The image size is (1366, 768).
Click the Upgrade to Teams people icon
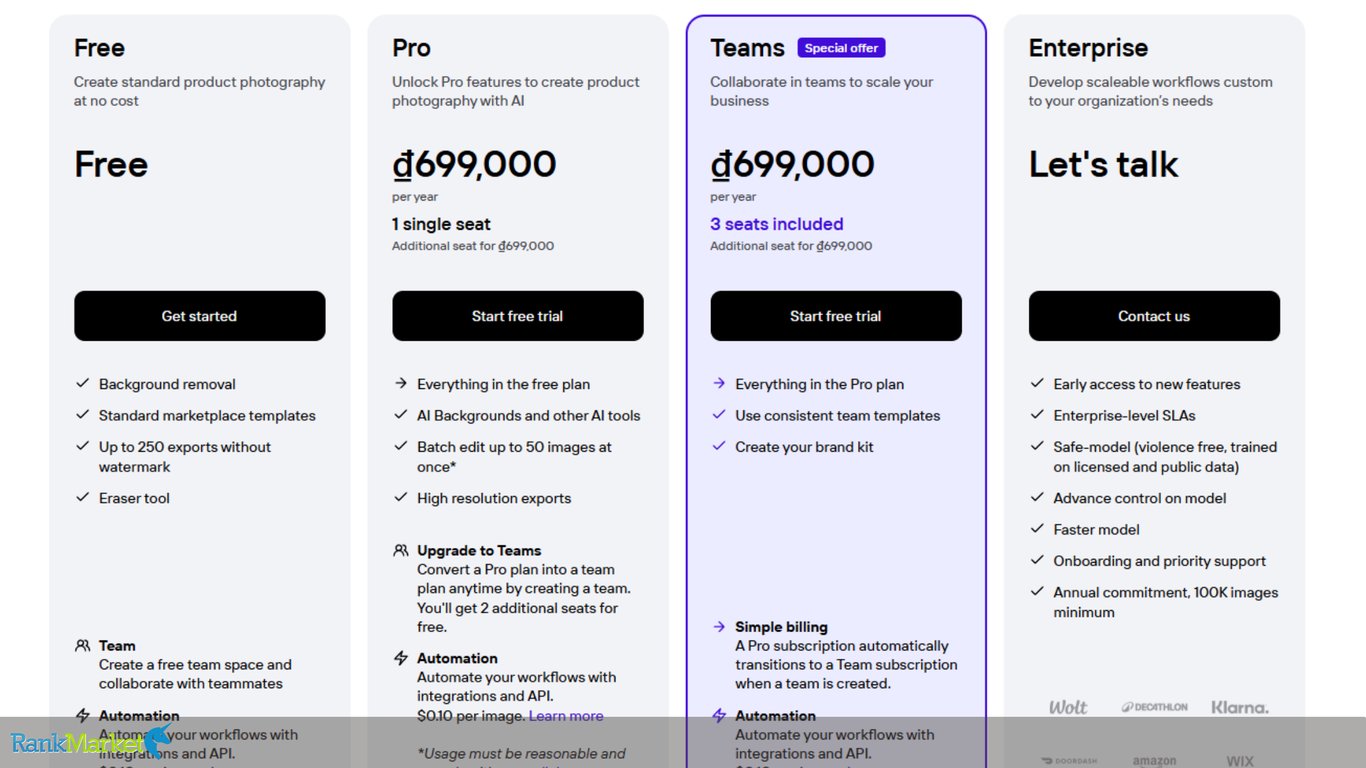401,550
